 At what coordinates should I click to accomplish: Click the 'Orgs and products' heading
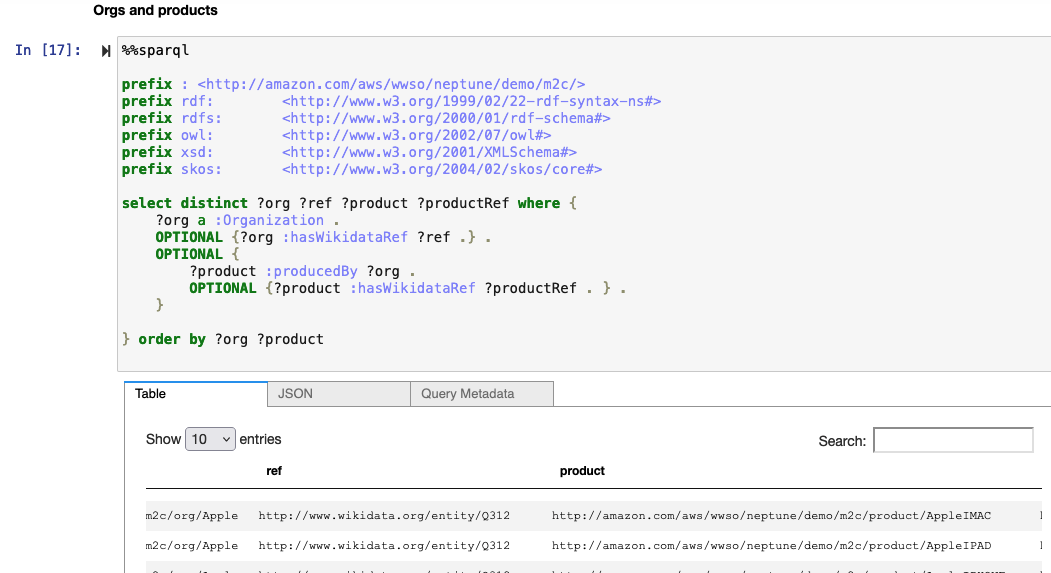point(156,11)
